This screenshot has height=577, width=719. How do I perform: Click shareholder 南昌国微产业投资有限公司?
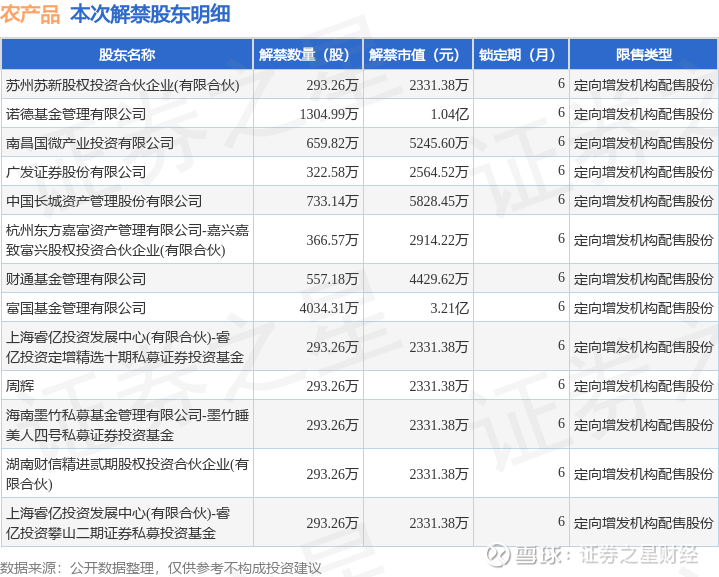pos(90,143)
